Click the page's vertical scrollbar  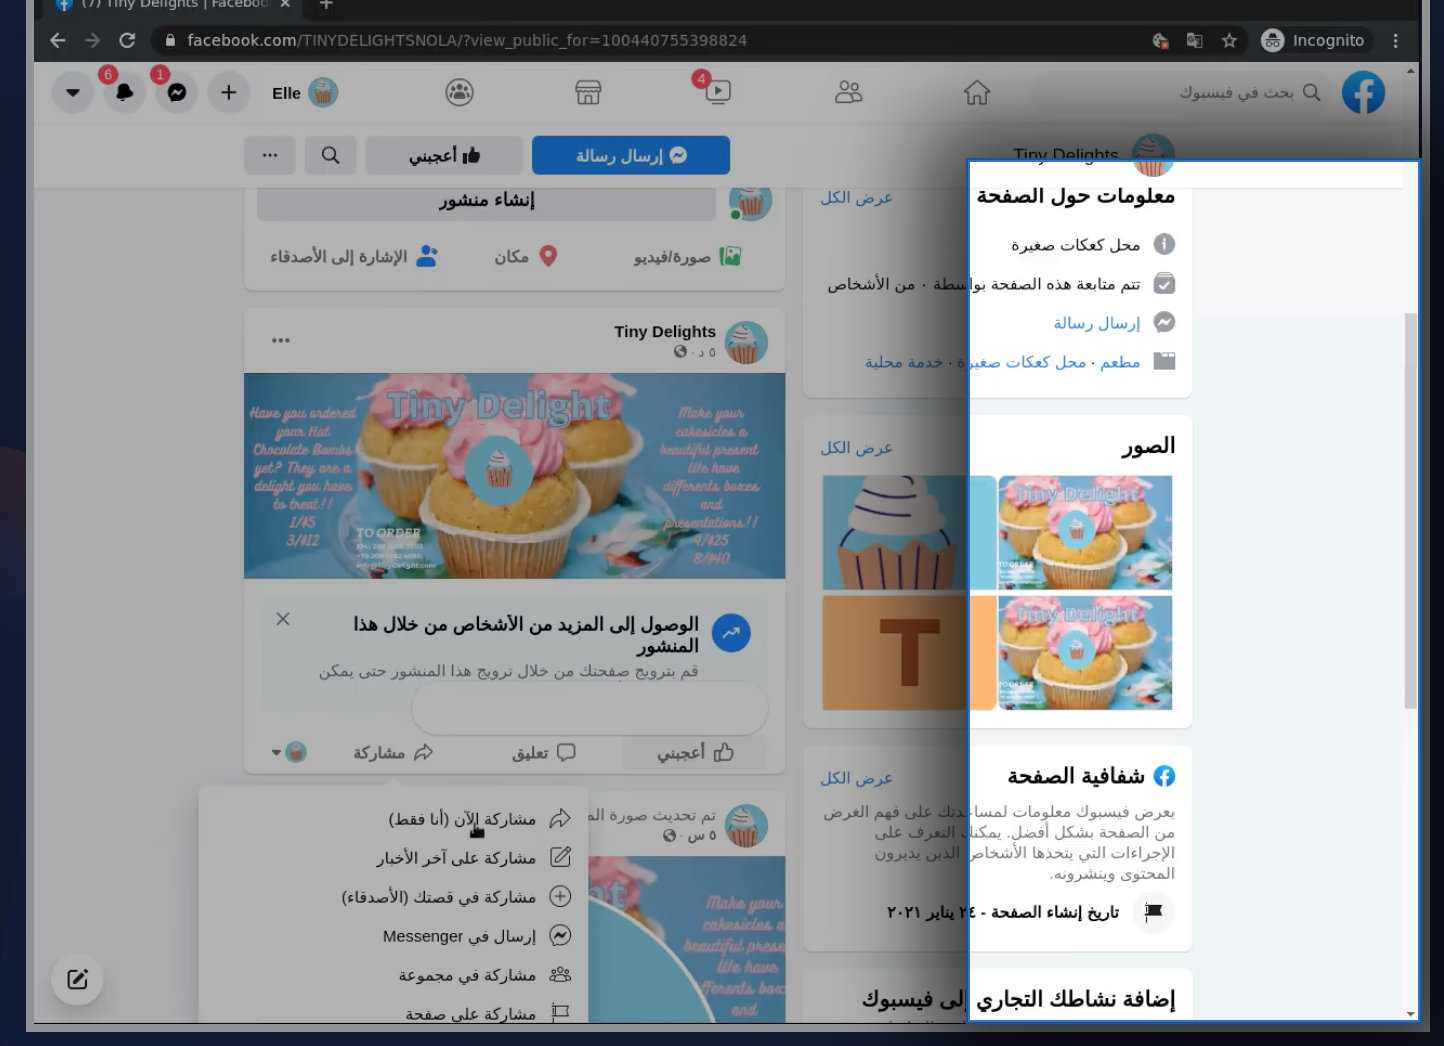[x=1411, y=510]
